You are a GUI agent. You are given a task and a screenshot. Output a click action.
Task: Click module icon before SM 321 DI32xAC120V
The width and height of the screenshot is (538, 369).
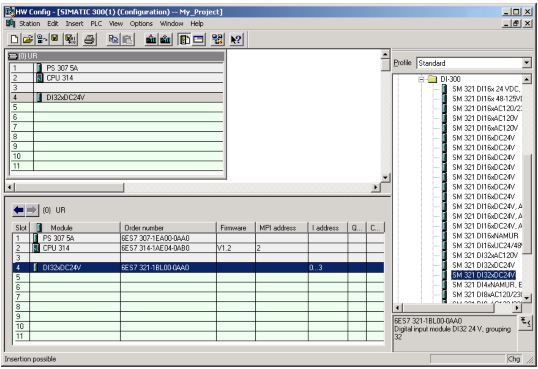tap(445, 255)
